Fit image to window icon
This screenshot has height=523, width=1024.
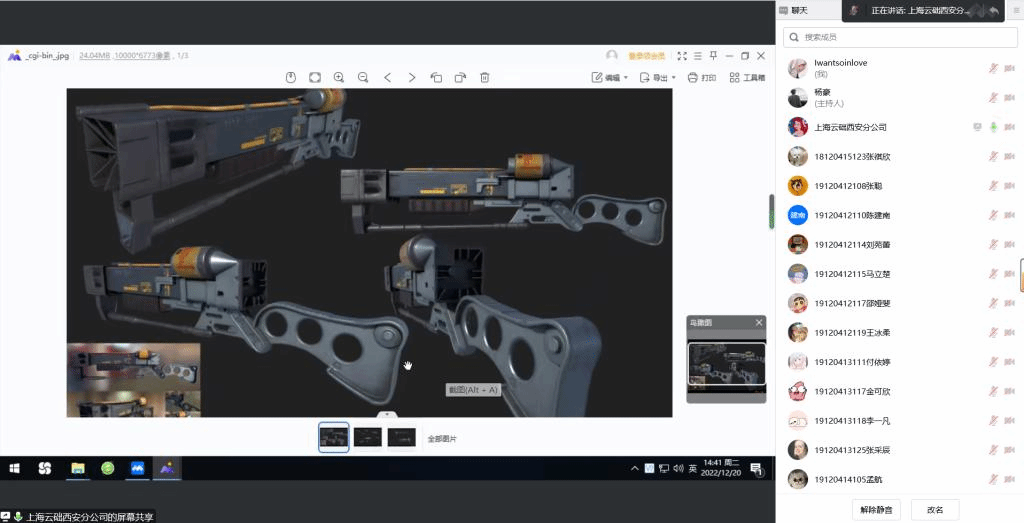pos(314,77)
